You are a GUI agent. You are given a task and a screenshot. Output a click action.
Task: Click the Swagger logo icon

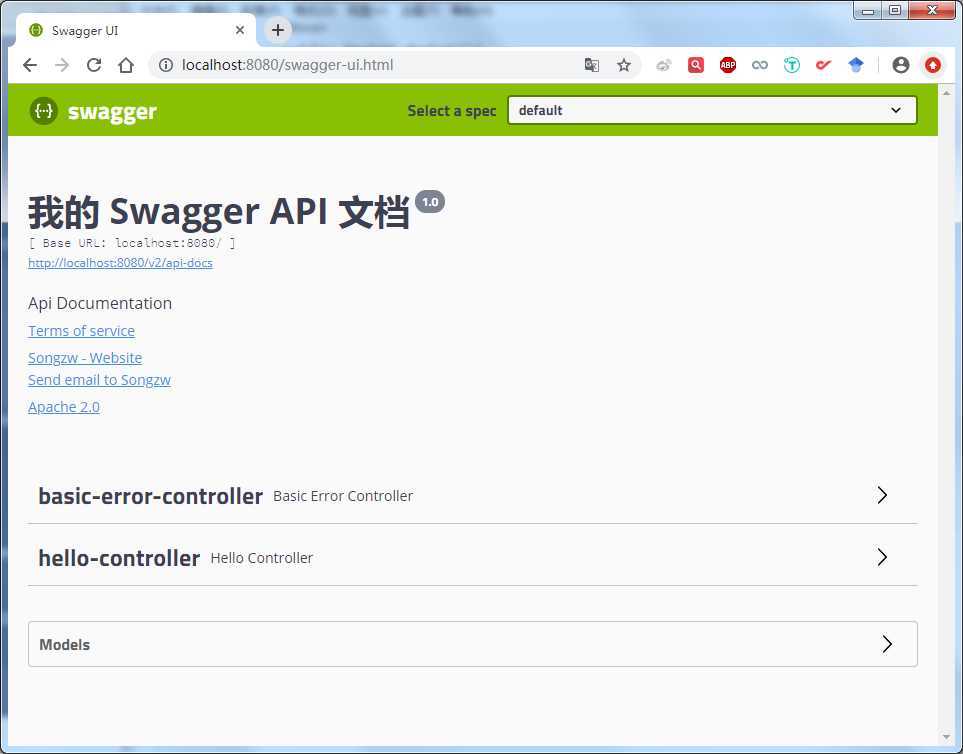[44, 111]
